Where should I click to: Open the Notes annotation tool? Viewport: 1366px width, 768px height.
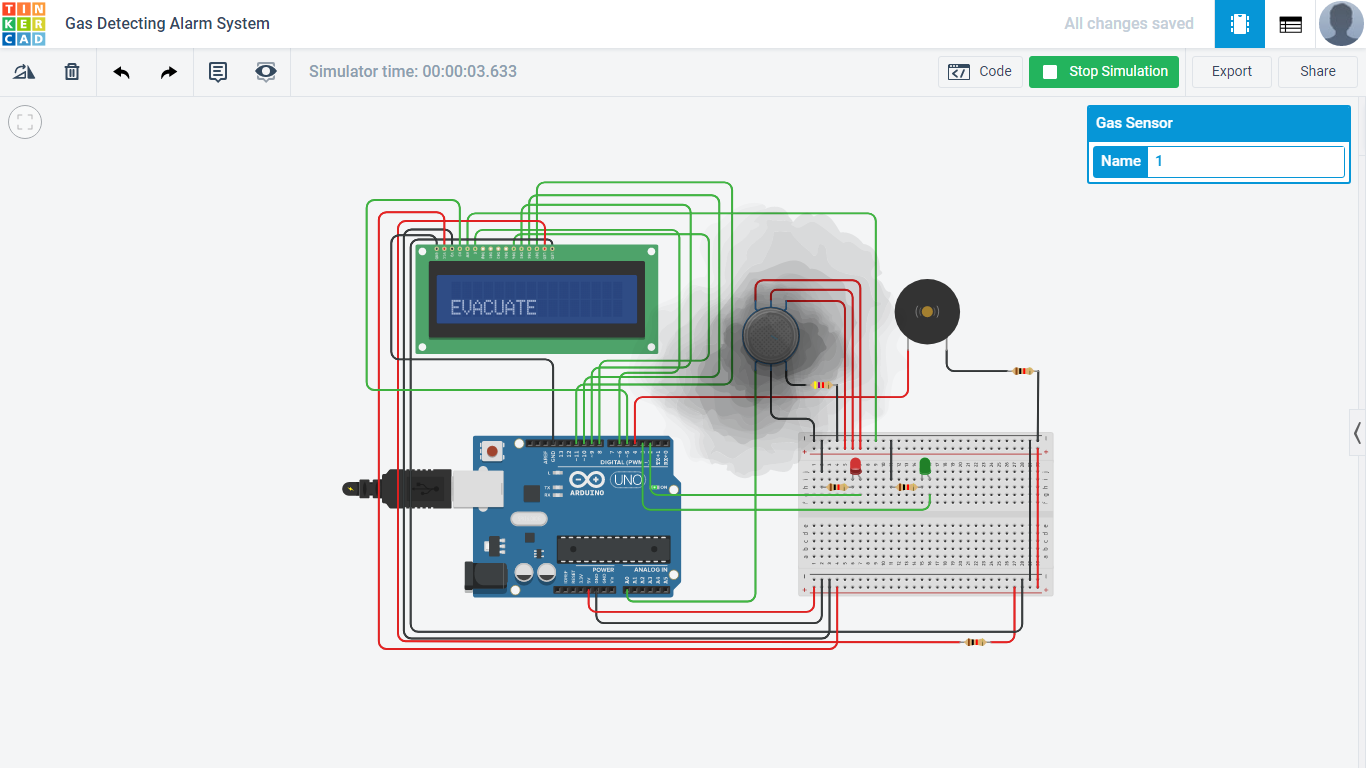pos(217,71)
